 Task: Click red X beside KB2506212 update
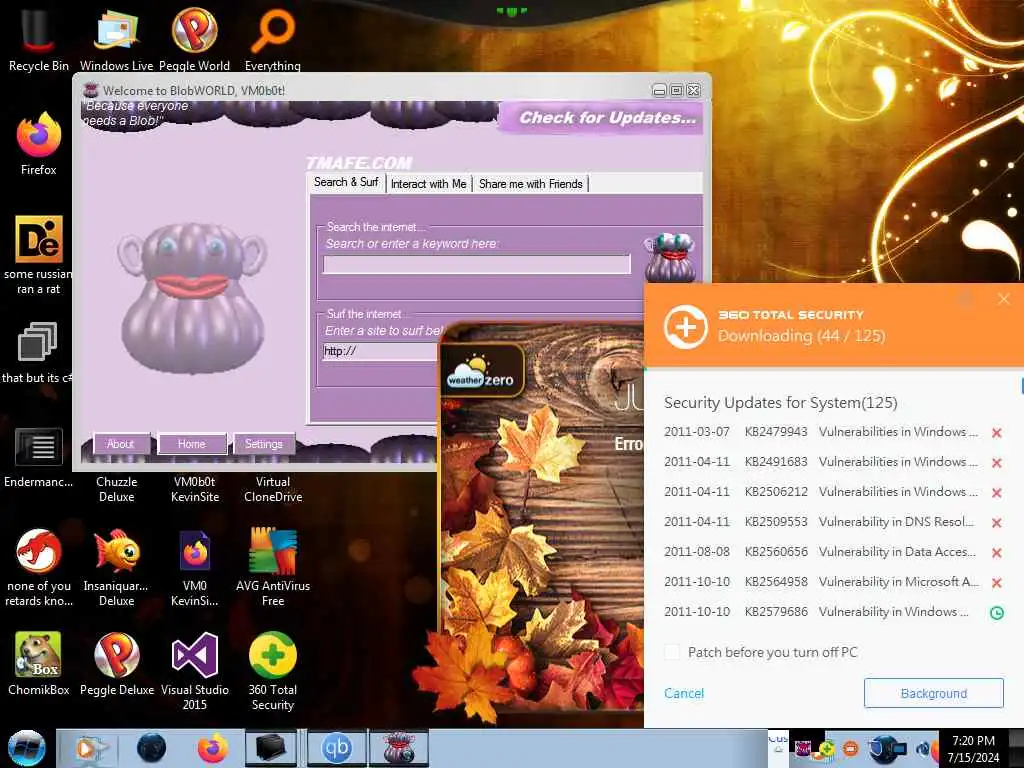(997, 492)
